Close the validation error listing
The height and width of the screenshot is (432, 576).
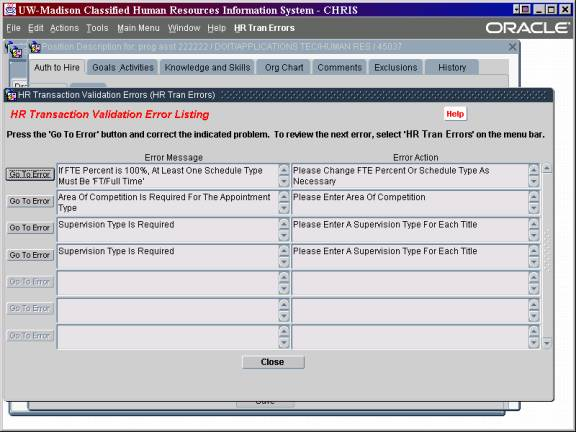(x=273, y=362)
